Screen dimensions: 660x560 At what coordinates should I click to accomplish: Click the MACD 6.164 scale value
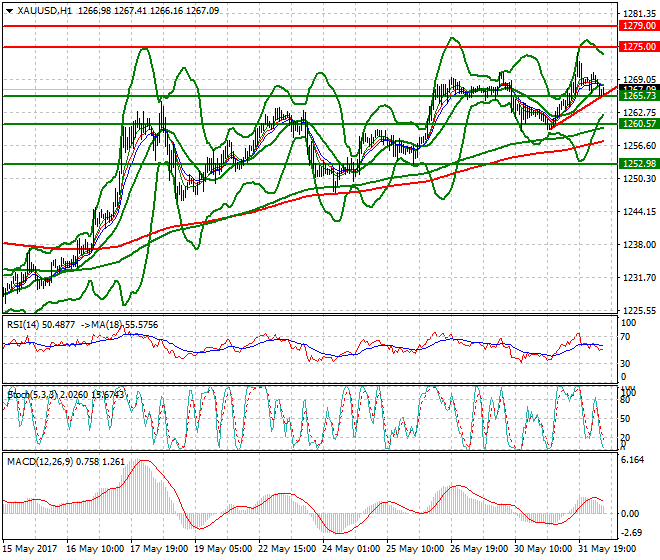pos(633,460)
